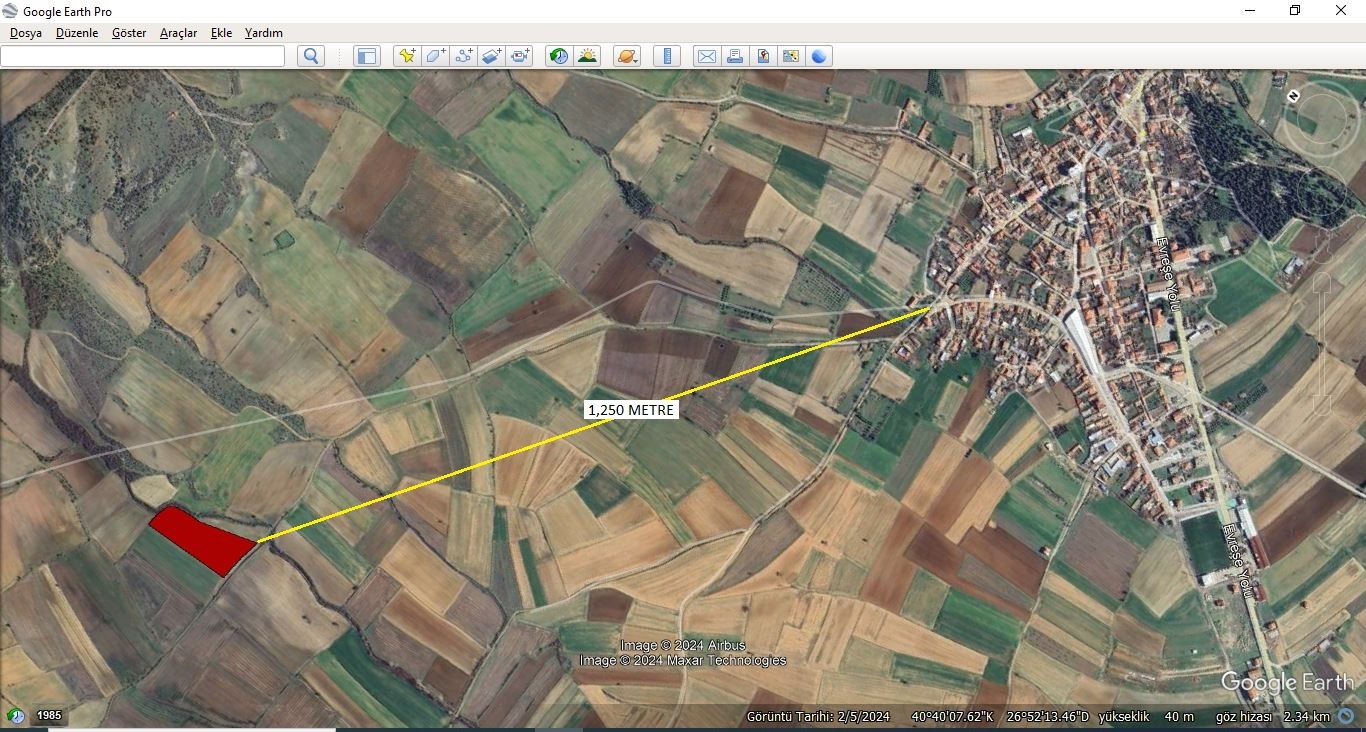Select the add polygon tool

point(435,56)
